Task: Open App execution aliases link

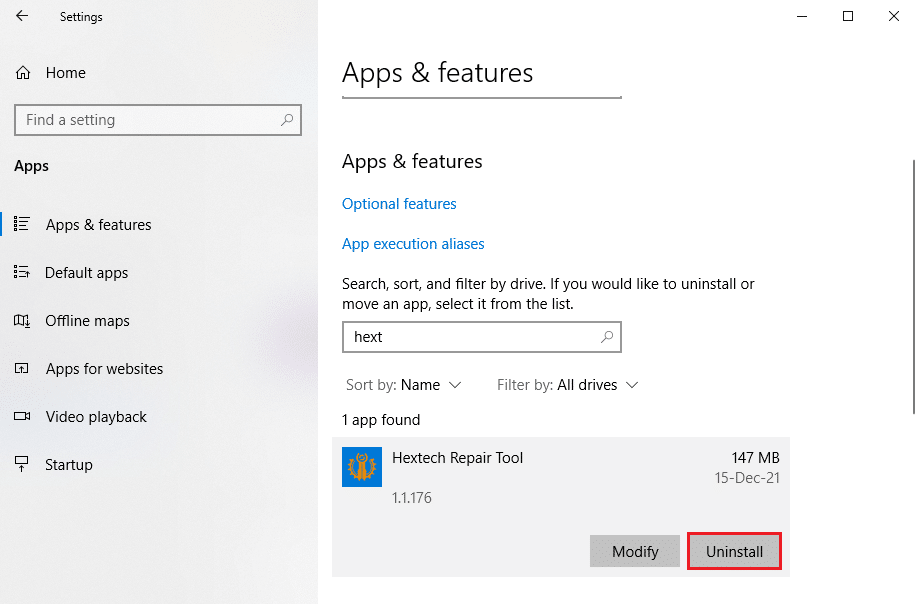Action: pyautogui.click(x=413, y=244)
